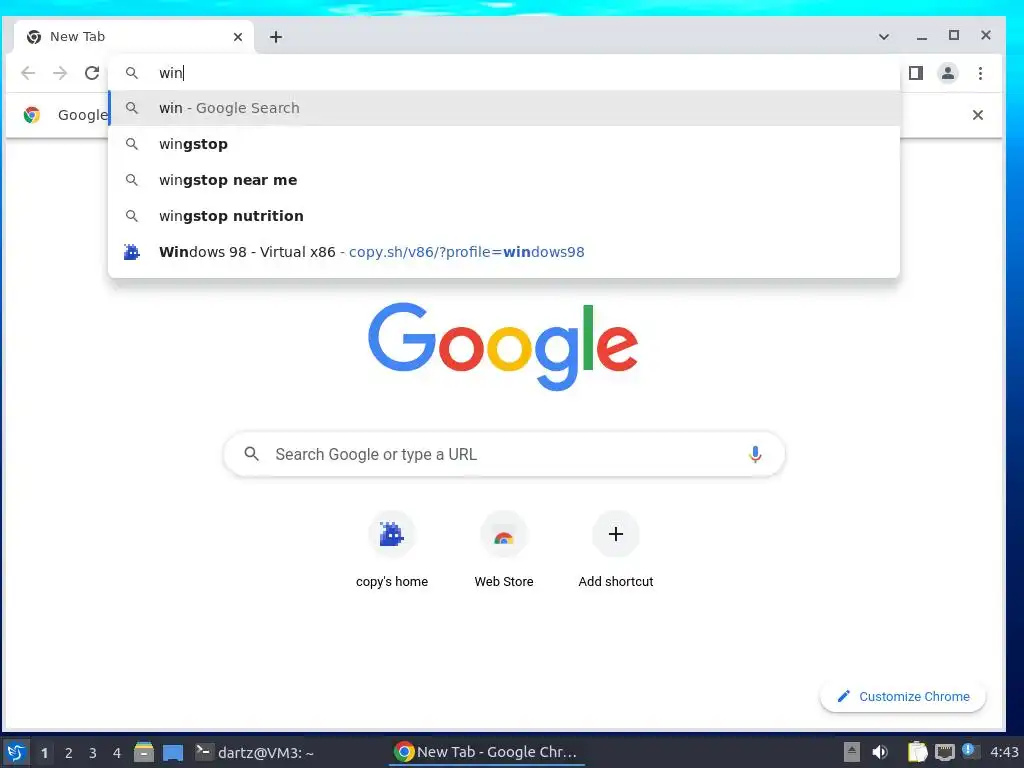
Task: Close the New Tab tab
Action: (238, 37)
